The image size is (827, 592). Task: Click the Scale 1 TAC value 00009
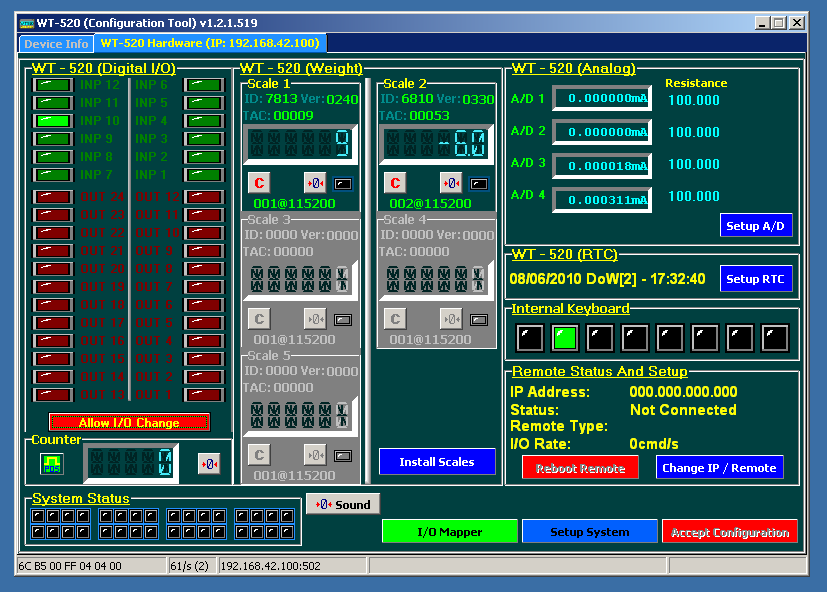tap(293, 116)
